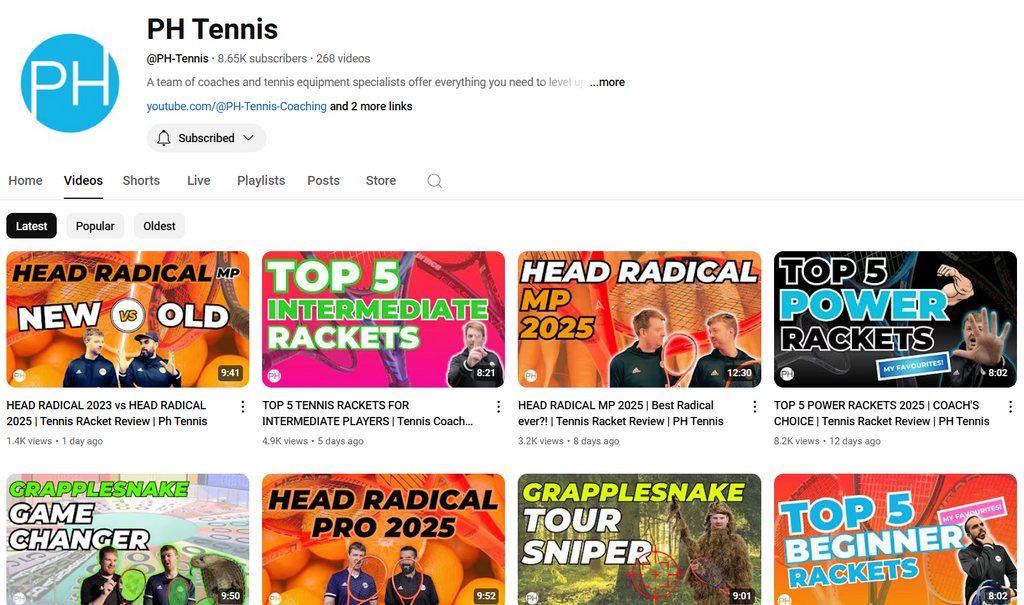Viewport: 1024px width, 605px height.
Task: Play the Top 5 Intermediate Rackets thumbnail
Action: click(383, 319)
